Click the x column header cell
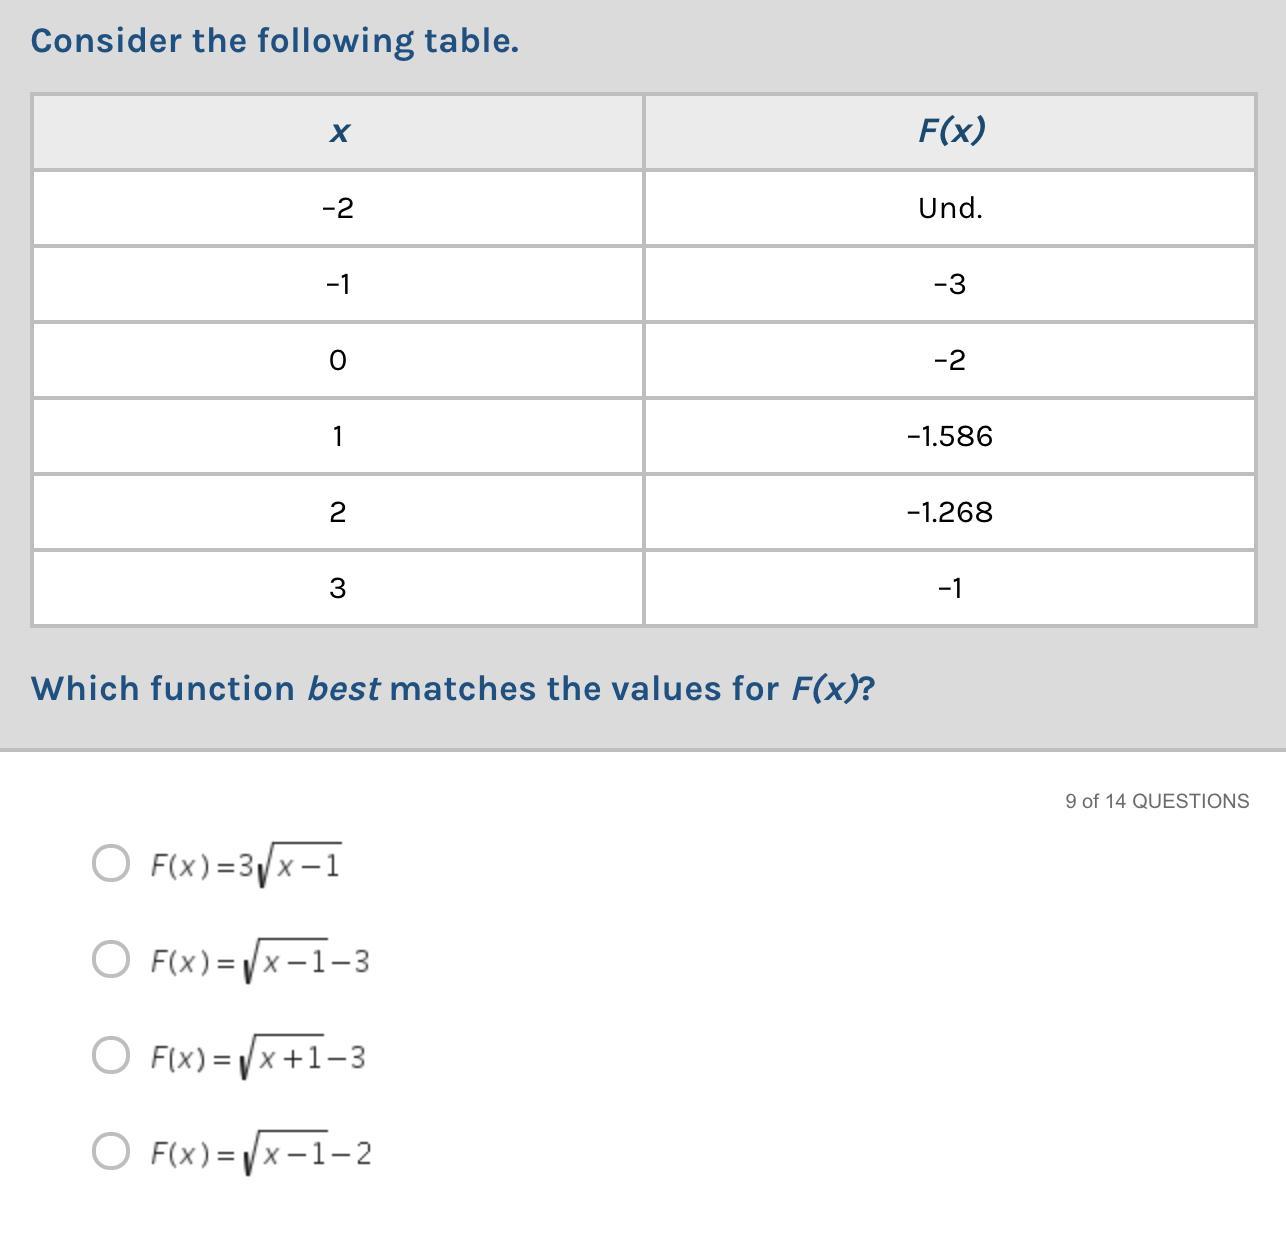Viewport: 1286px width, 1256px height. (338, 132)
